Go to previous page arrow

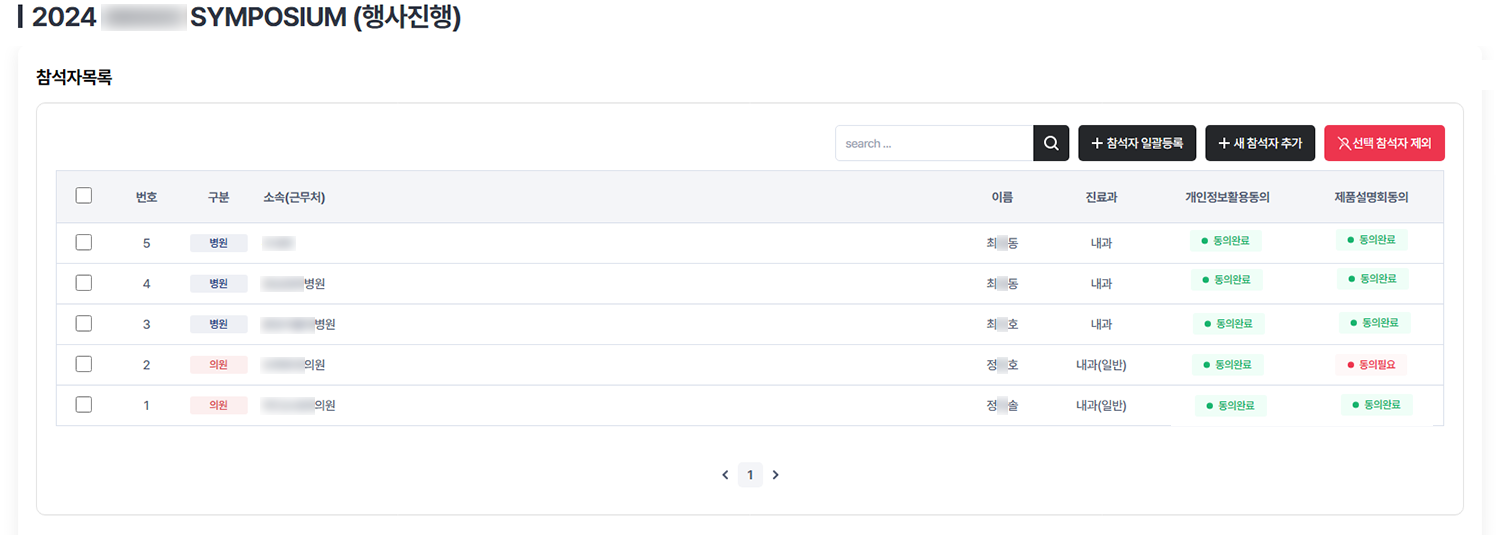pyautogui.click(x=725, y=475)
